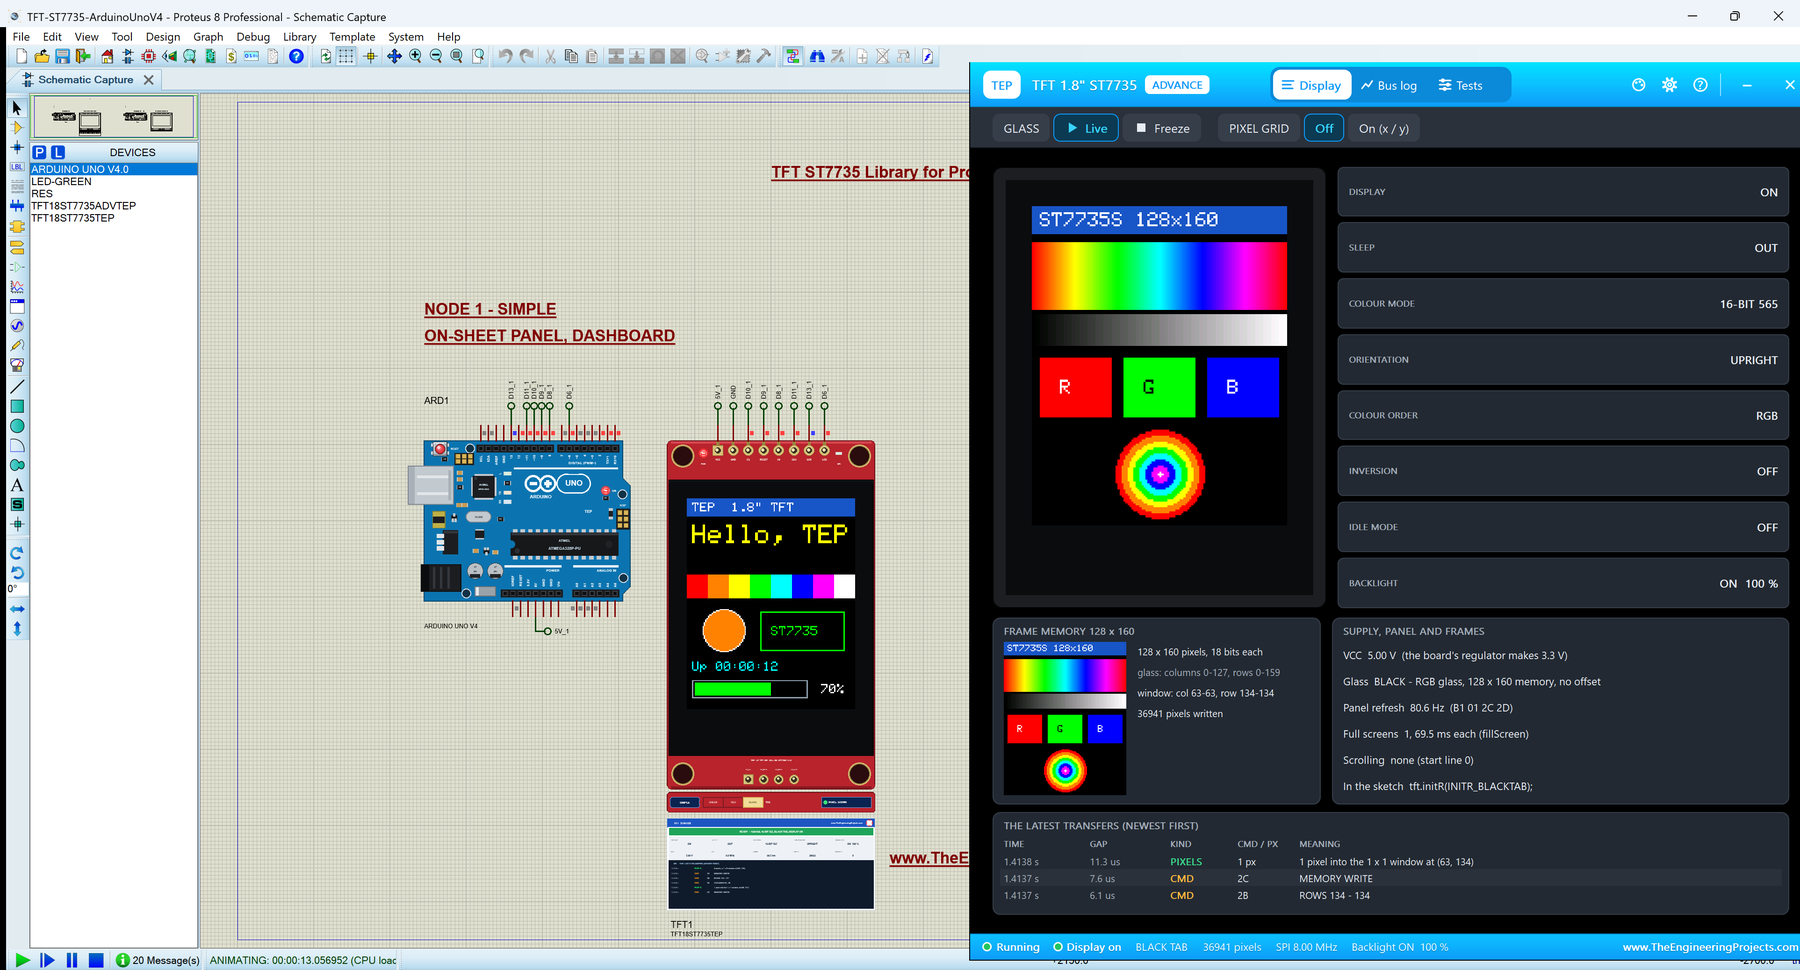Image resolution: width=1800 pixels, height=970 pixels.
Task: Click the overview thumbnail of the schematic
Action: (x=113, y=118)
